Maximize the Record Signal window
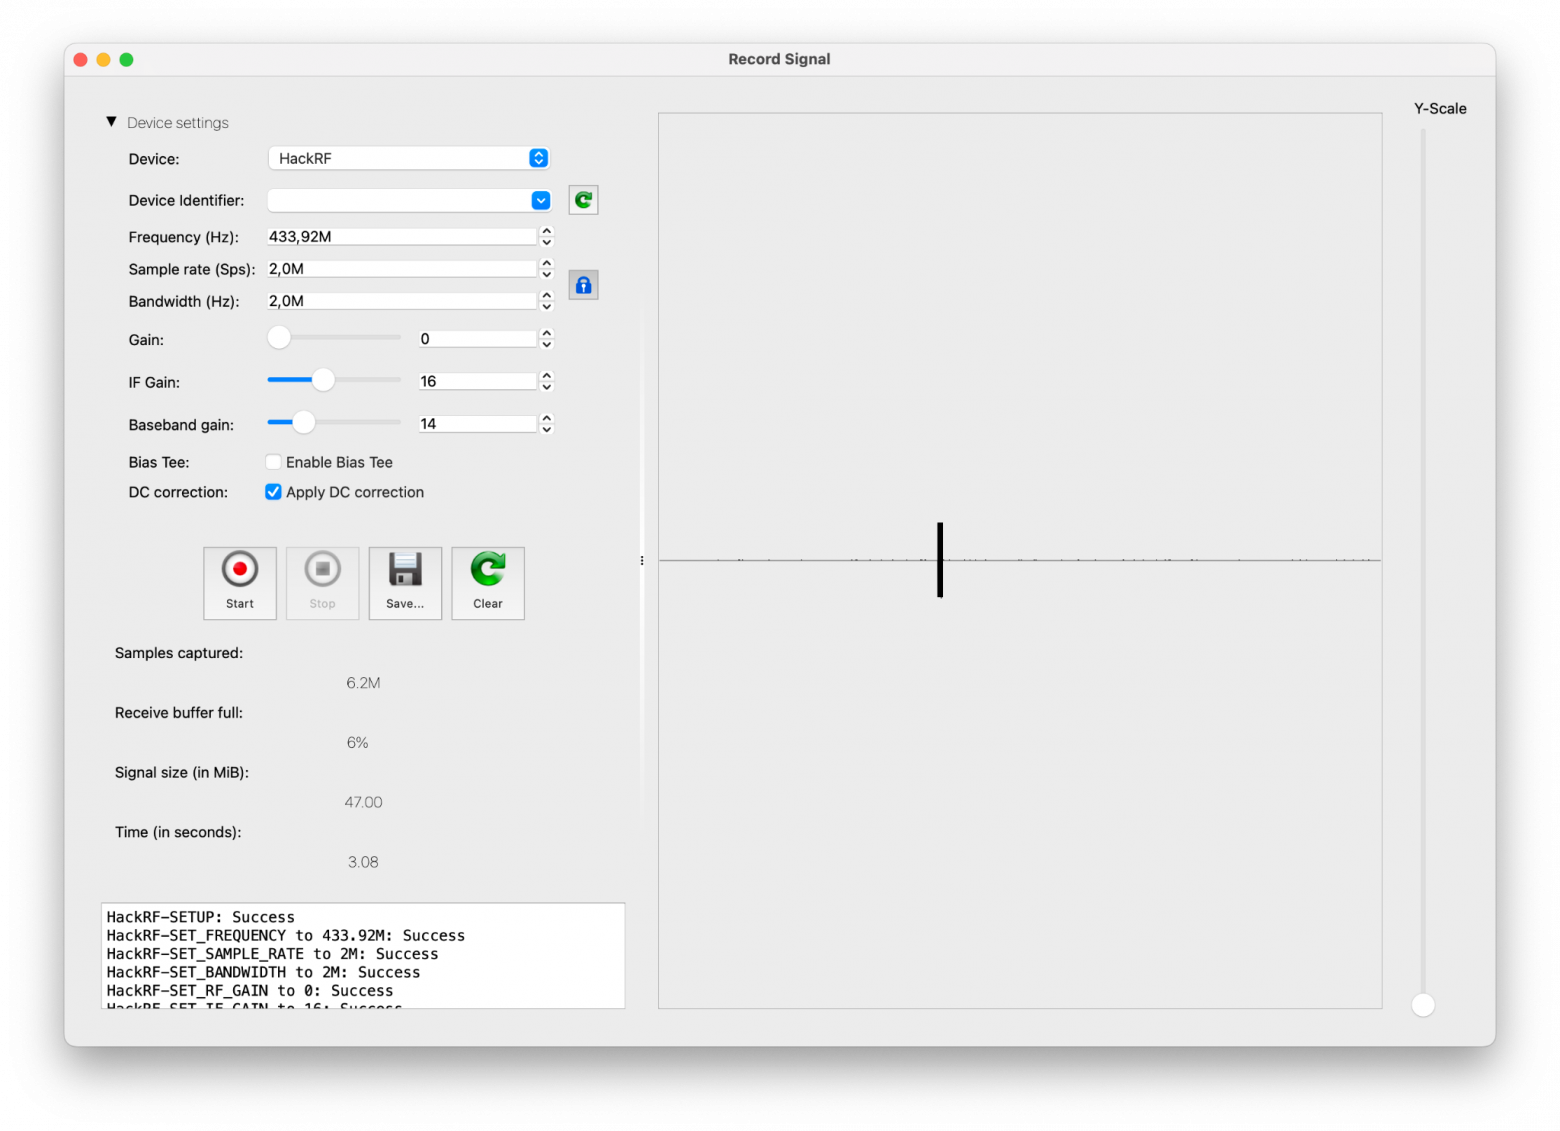This screenshot has width=1560, height=1131. point(126,60)
